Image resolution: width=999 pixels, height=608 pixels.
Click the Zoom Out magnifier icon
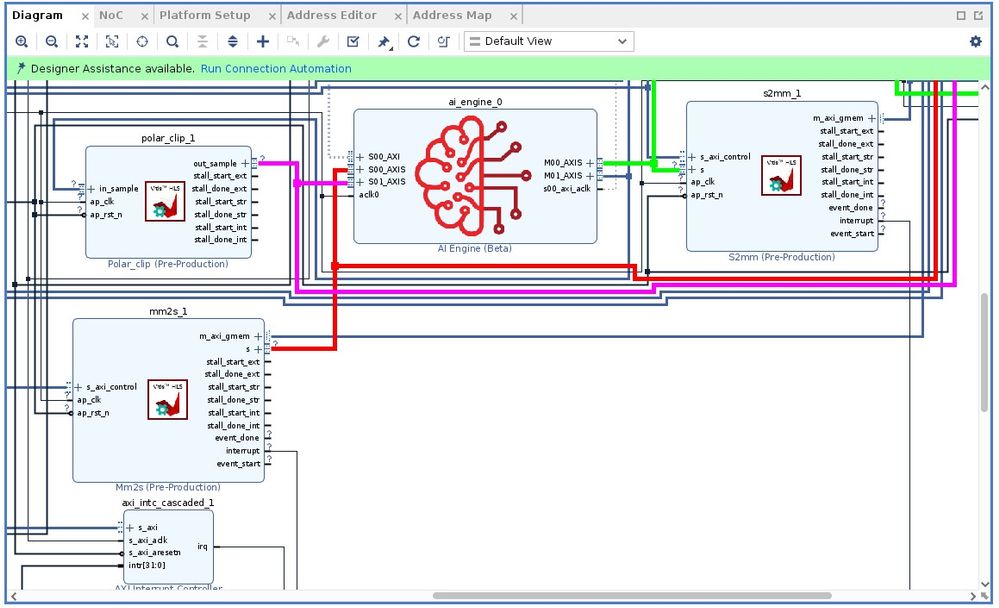click(52, 41)
